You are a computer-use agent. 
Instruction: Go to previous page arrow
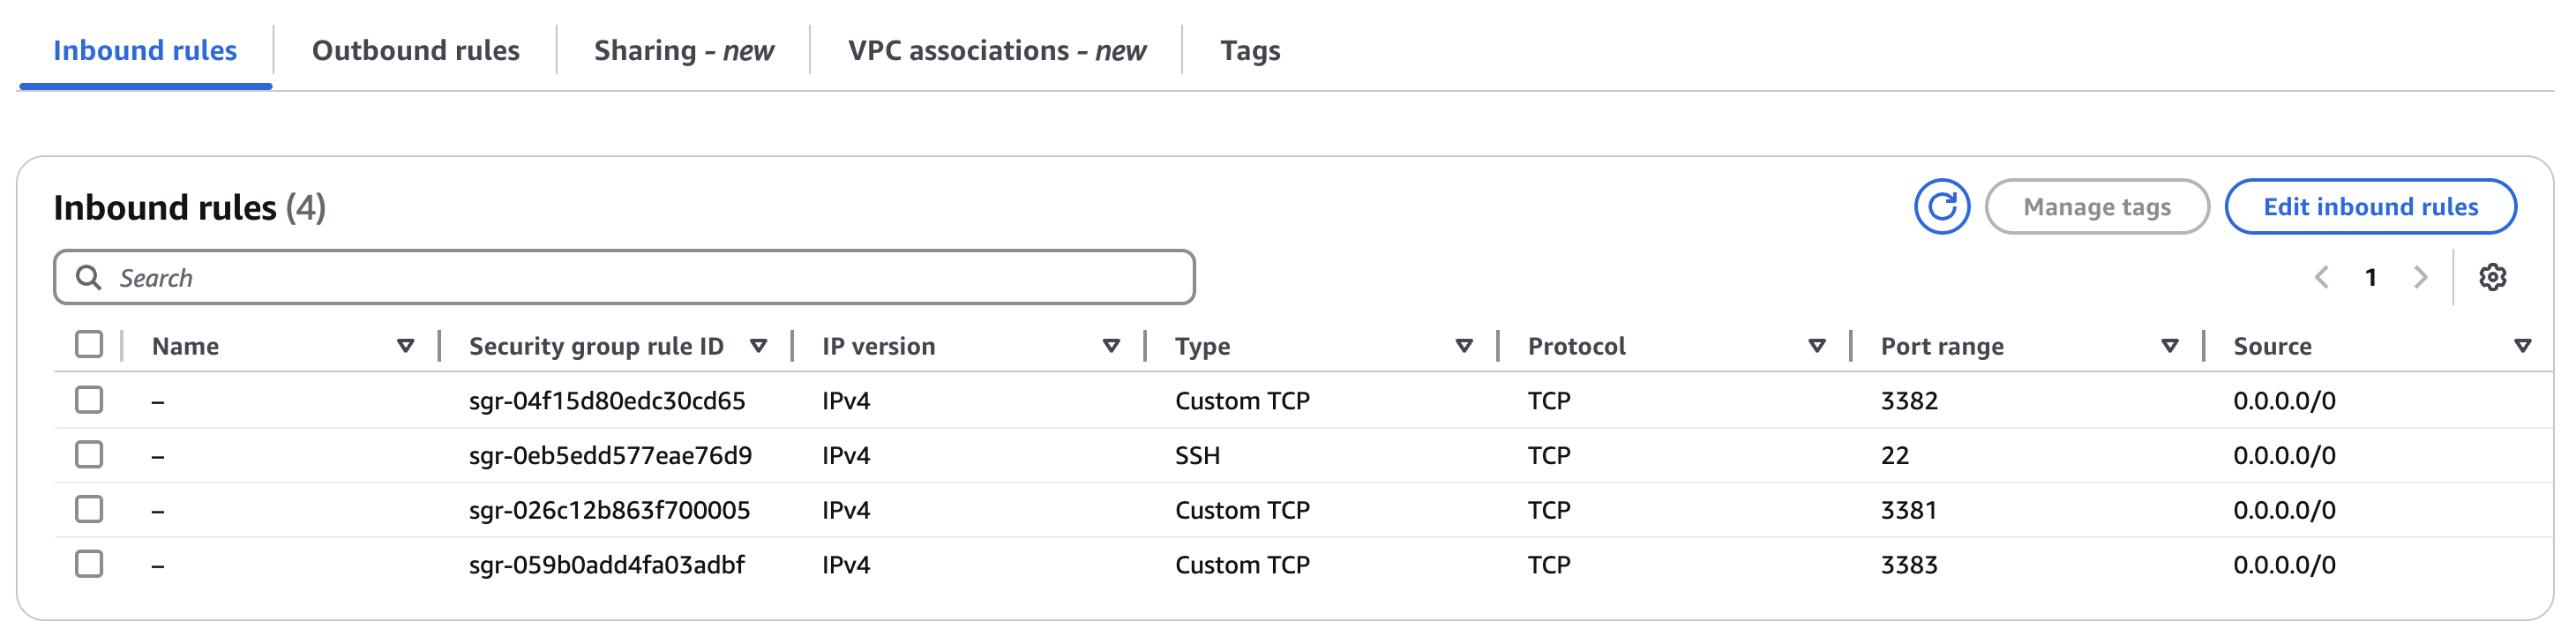2321,277
